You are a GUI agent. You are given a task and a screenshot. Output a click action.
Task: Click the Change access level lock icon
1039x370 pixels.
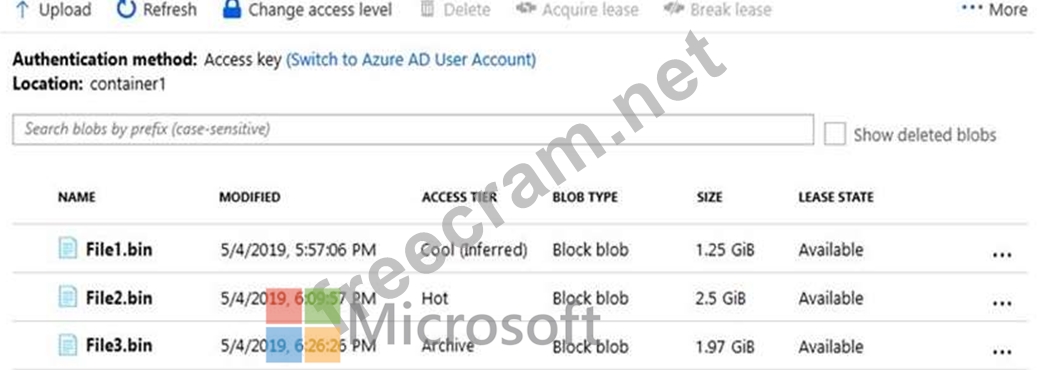pos(232,9)
